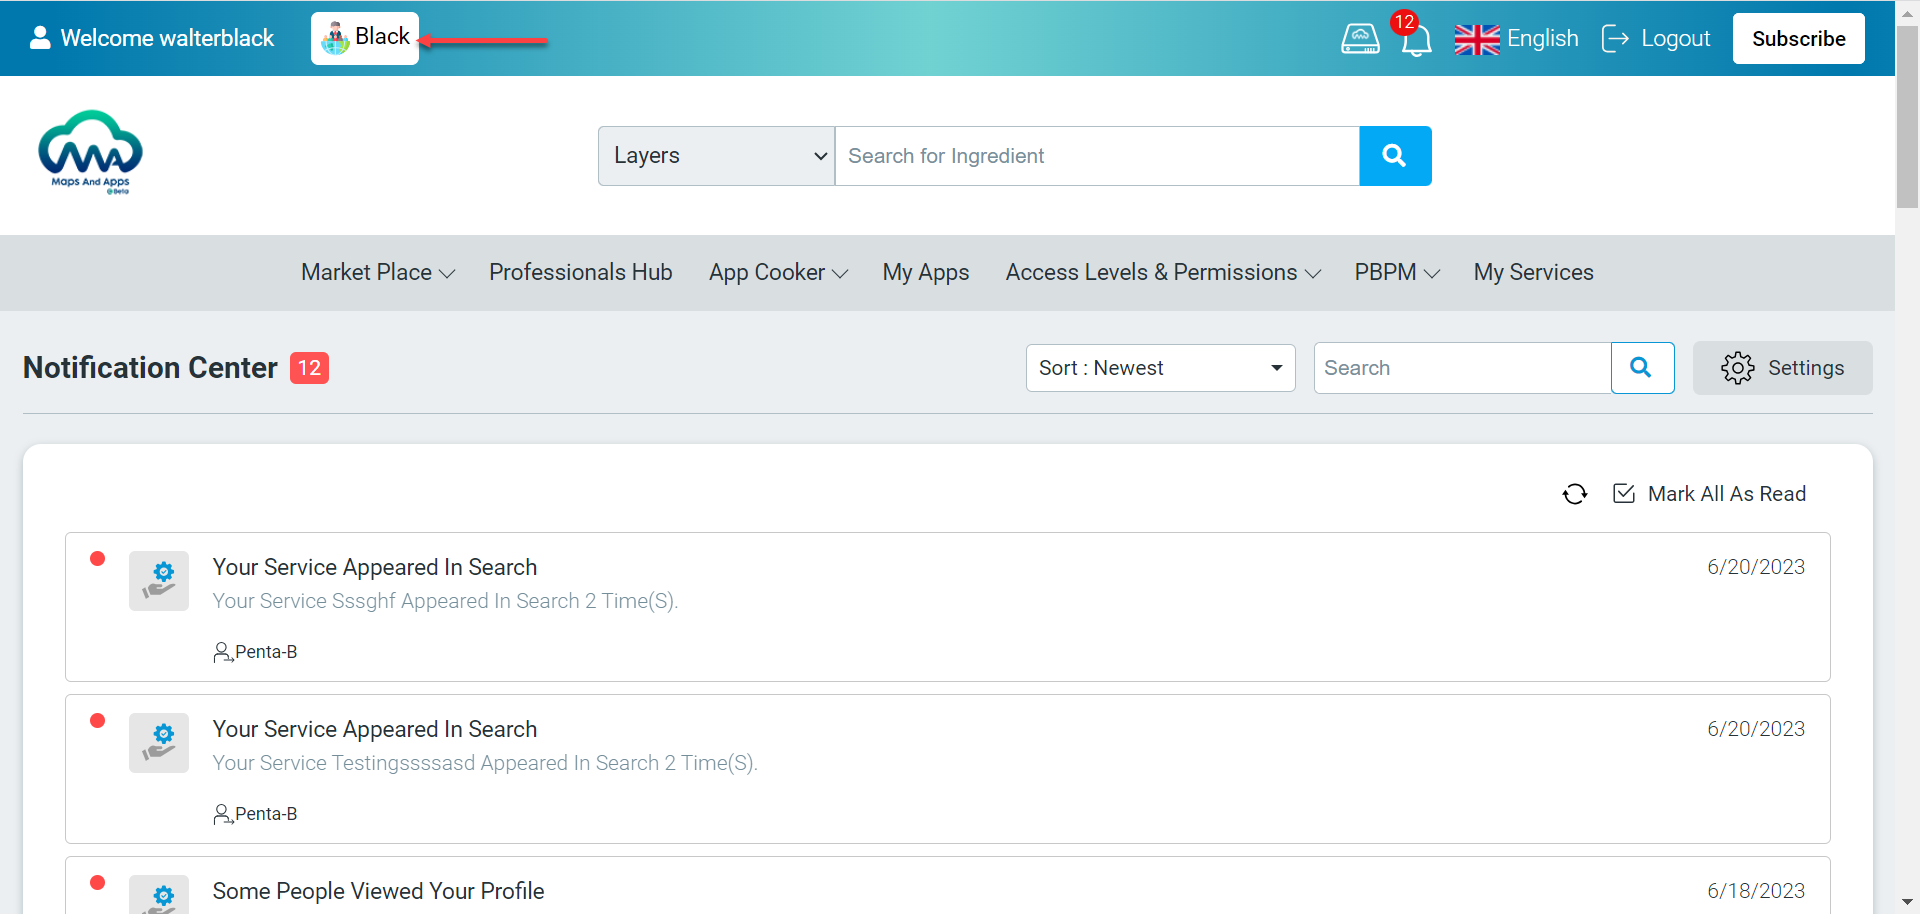Click the notification search magnifier button
1920x914 pixels.
click(x=1642, y=368)
